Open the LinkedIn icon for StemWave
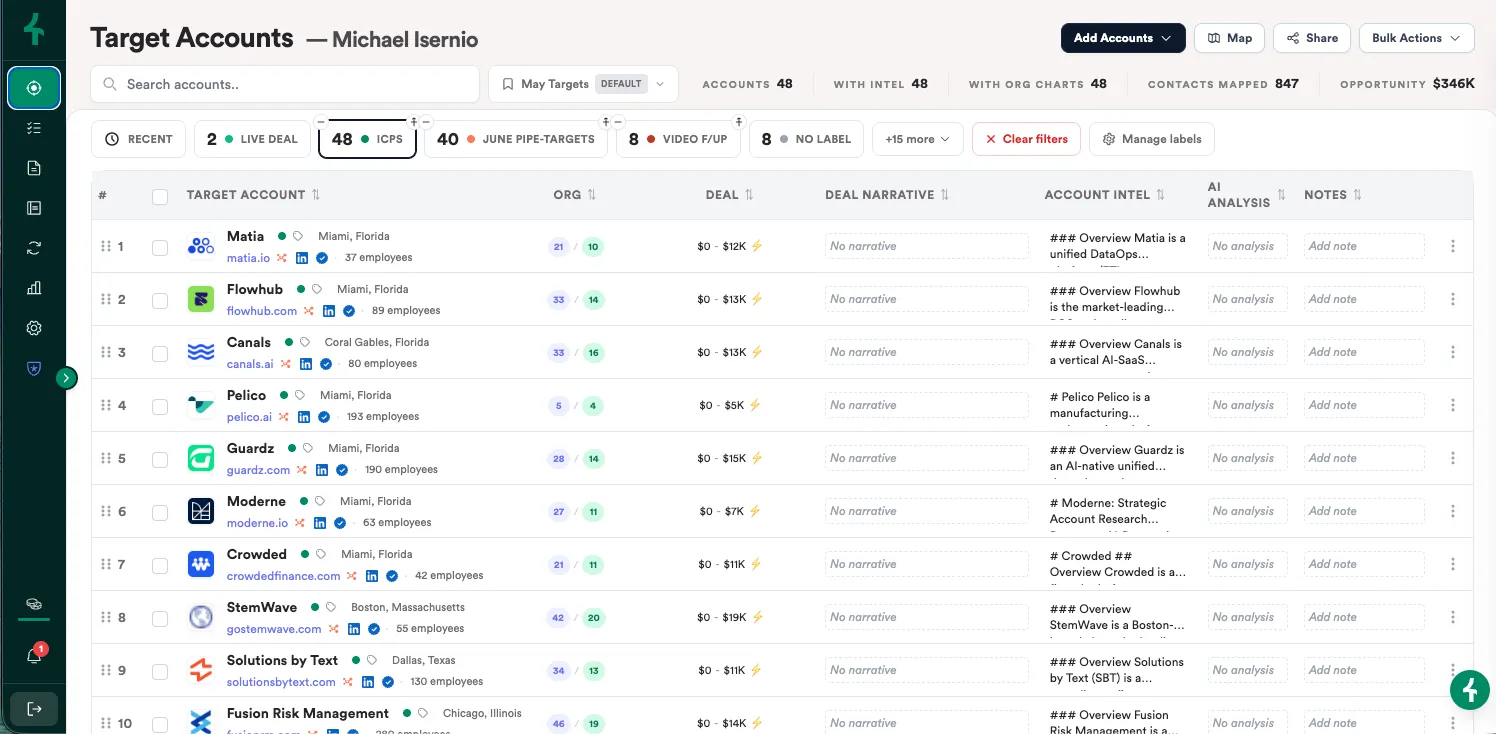 coord(354,629)
